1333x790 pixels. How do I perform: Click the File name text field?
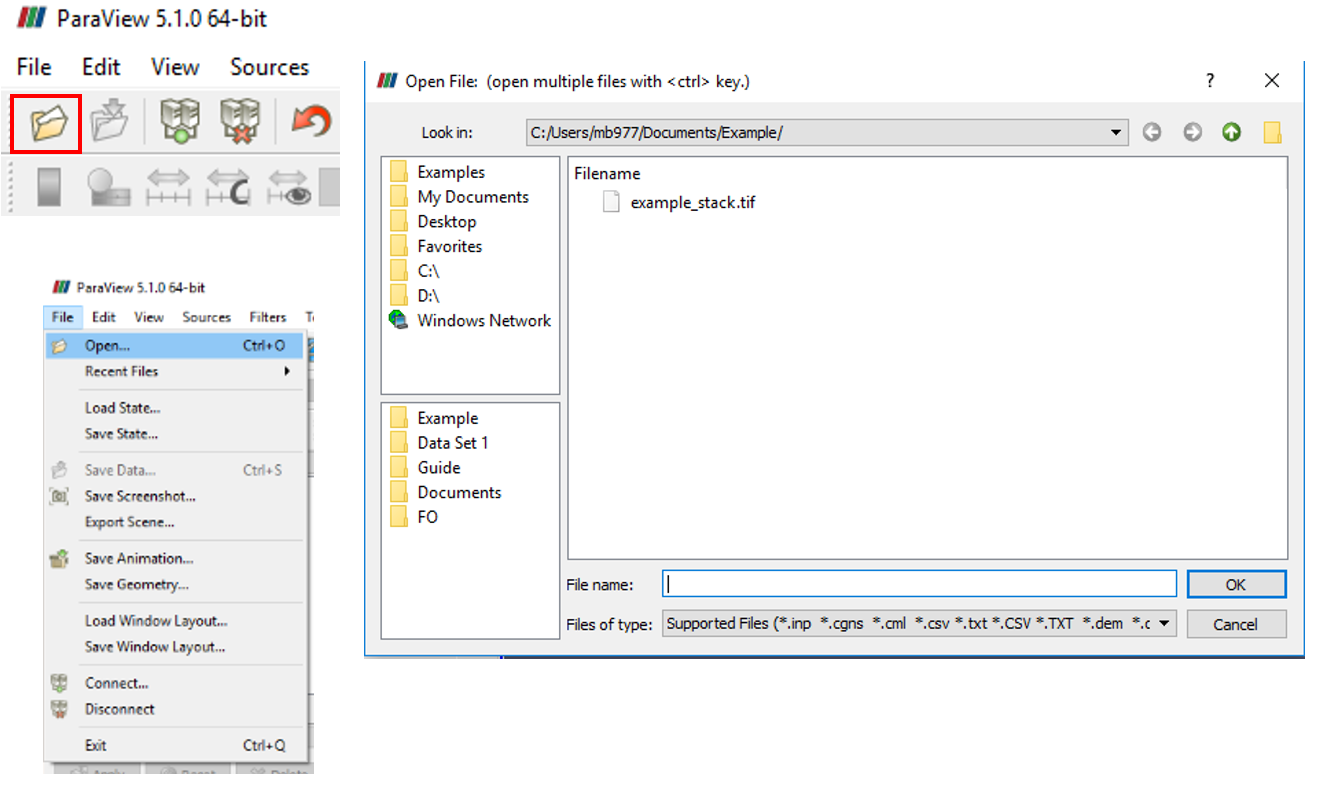coord(919,584)
